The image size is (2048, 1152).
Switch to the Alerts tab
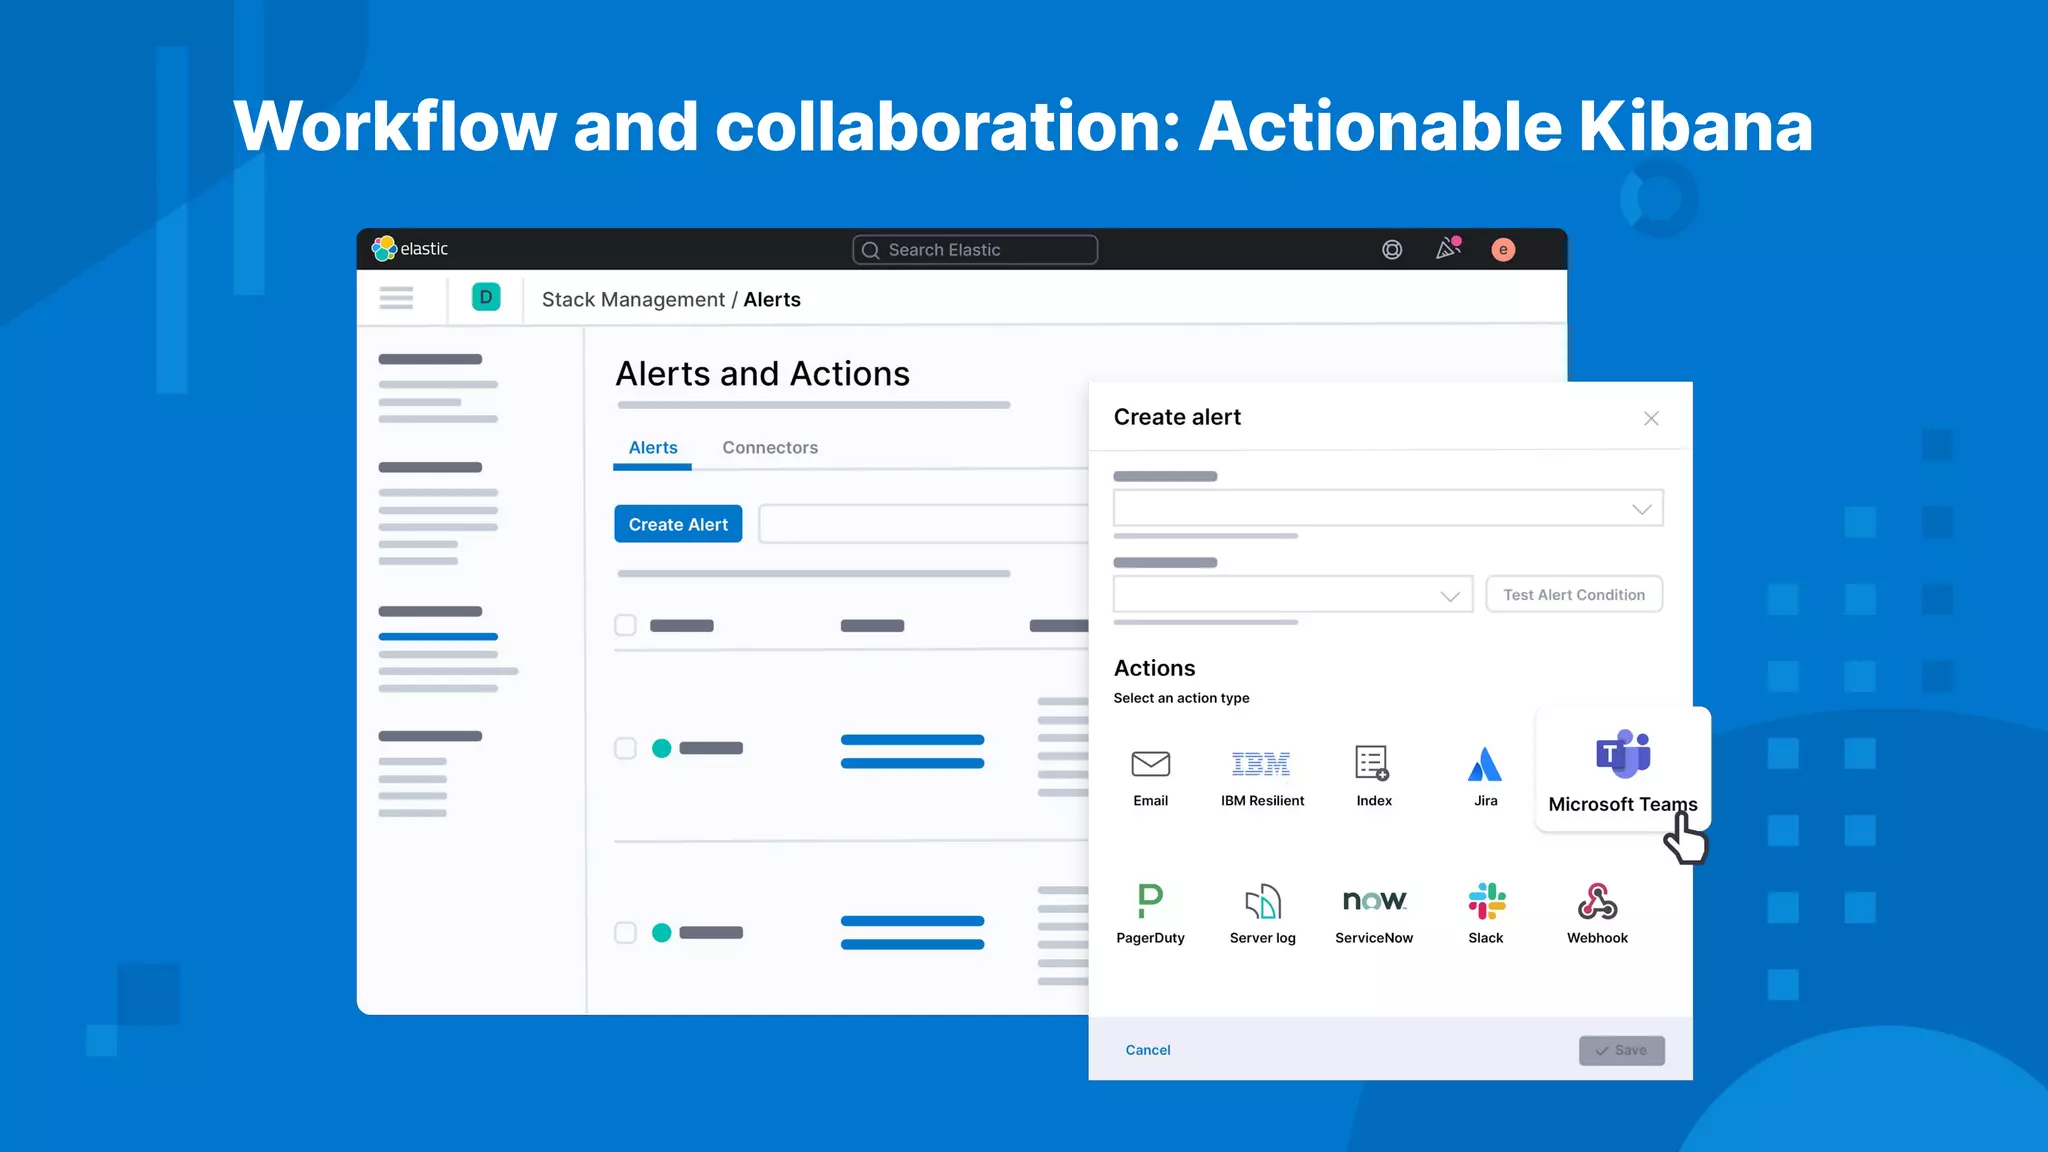pyautogui.click(x=653, y=448)
